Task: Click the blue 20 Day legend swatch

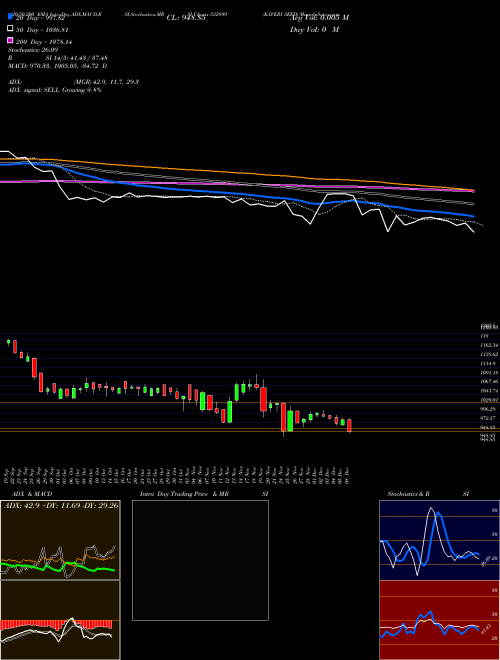Action: [x=10, y=16]
